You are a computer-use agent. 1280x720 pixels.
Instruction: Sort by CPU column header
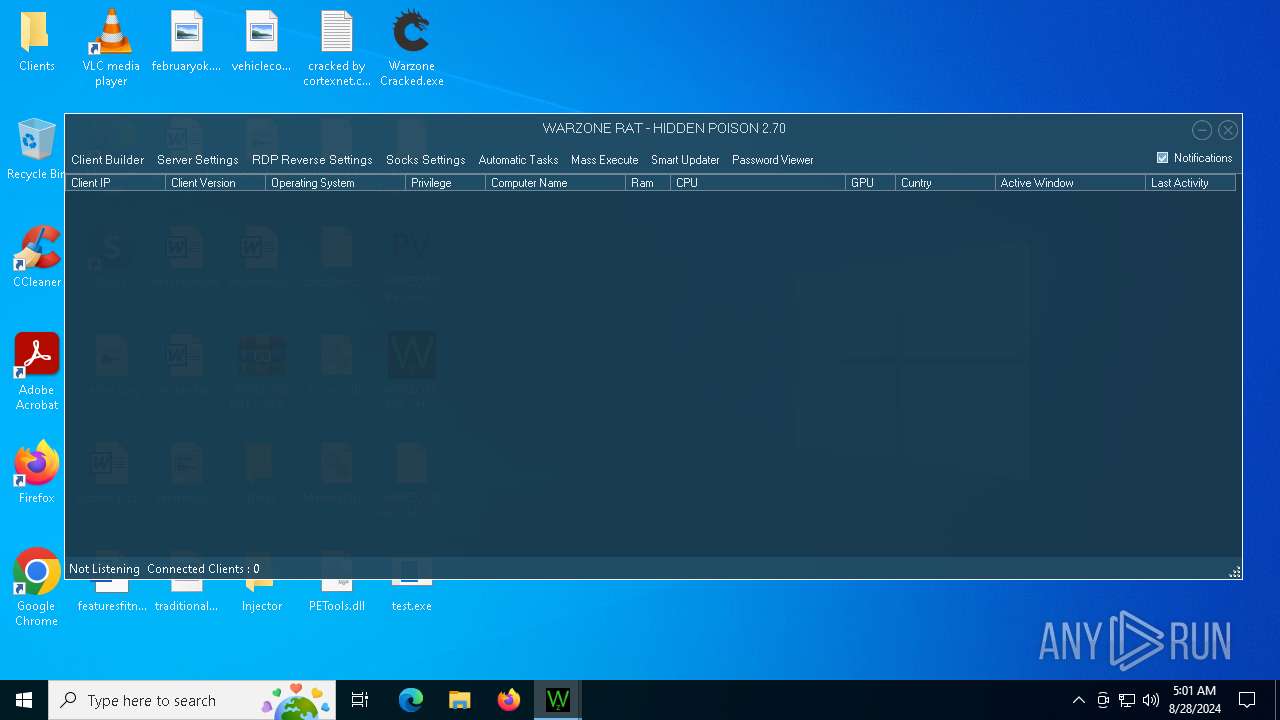[758, 183]
